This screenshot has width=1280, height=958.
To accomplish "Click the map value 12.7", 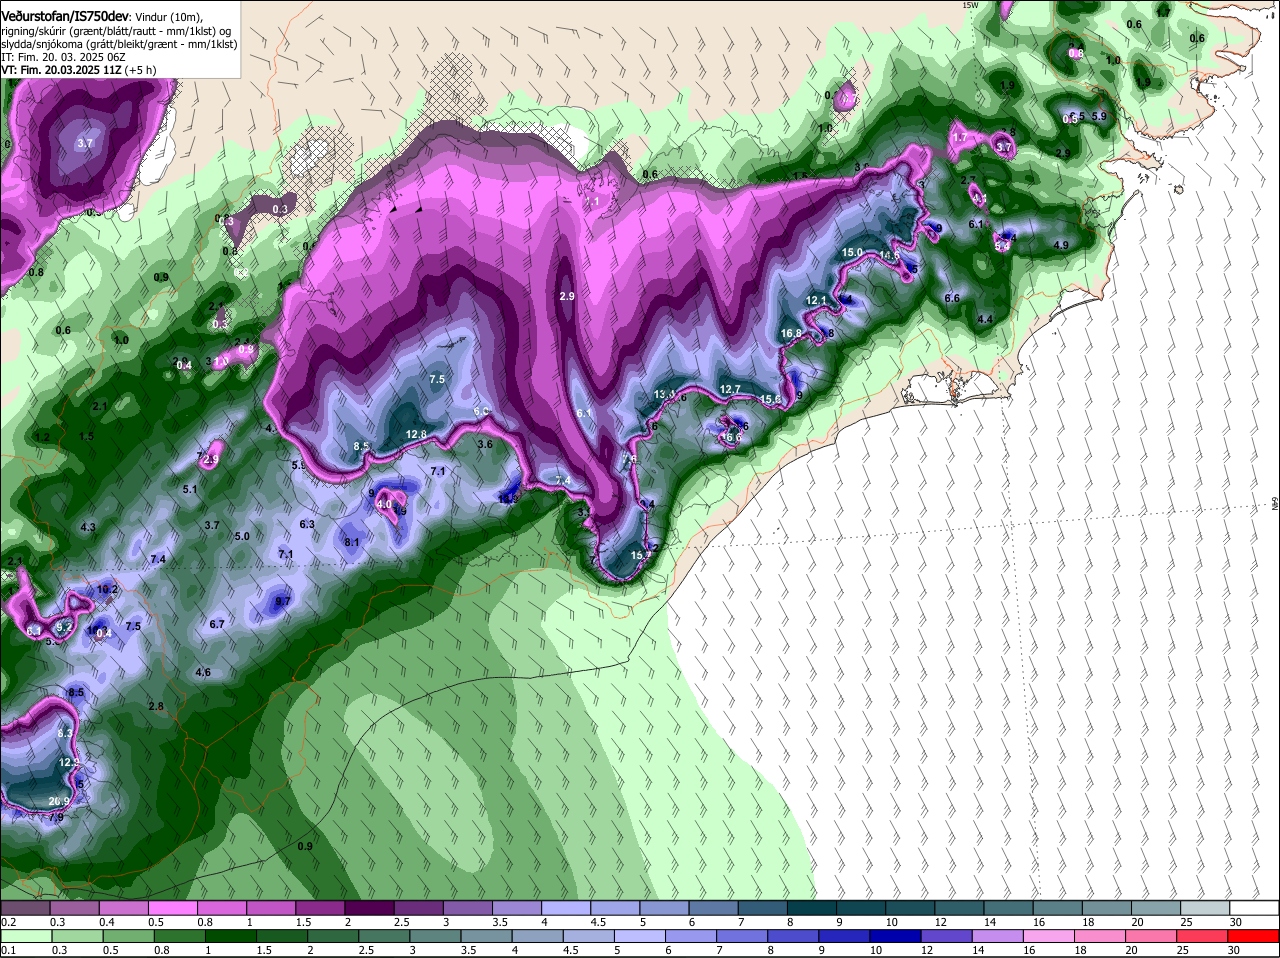I will tap(730, 389).
